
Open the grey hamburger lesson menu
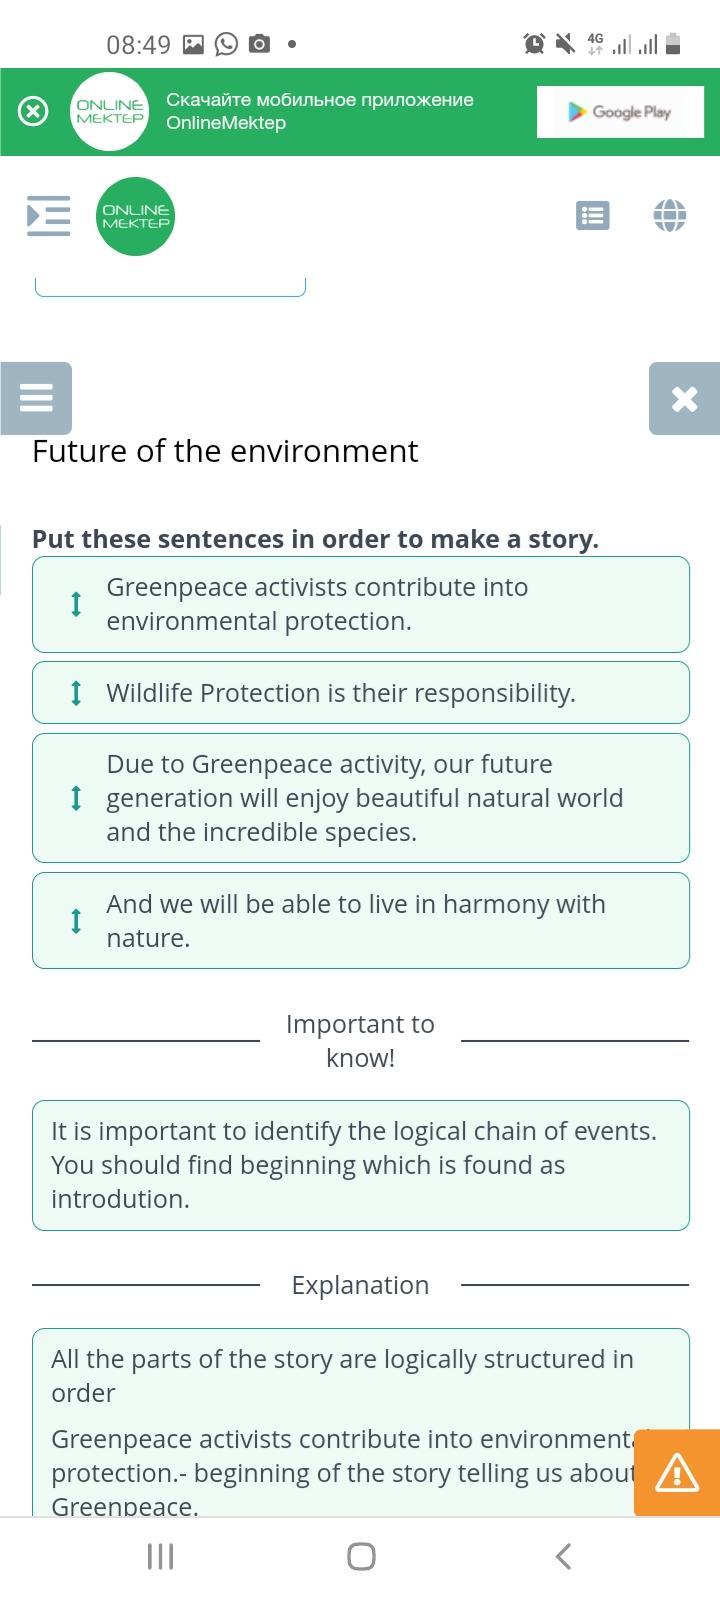(36, 398)
